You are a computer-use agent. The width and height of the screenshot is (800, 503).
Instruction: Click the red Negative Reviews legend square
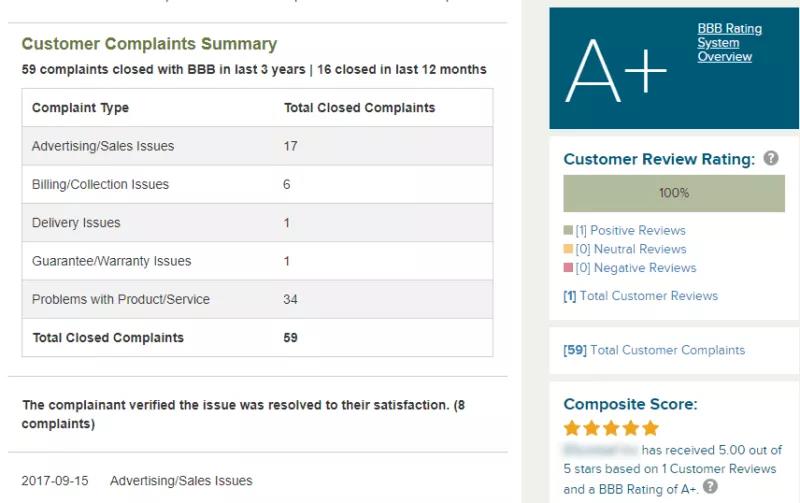pyautogui.click(x=569, y=268)
